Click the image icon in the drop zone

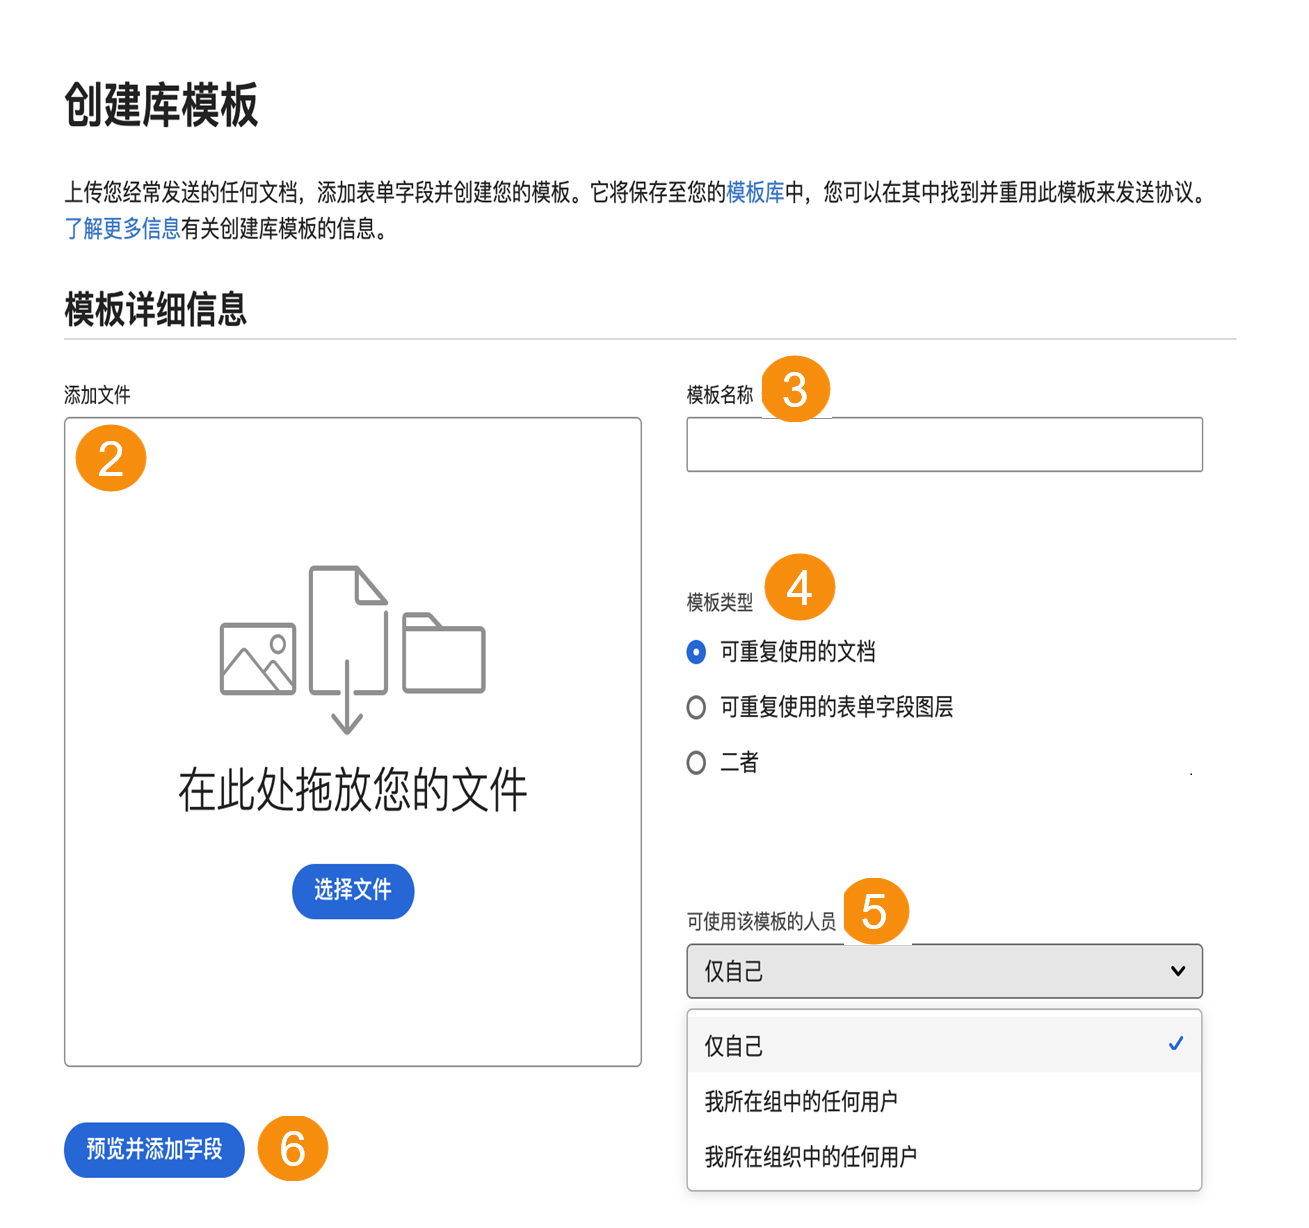click(257, 655)
